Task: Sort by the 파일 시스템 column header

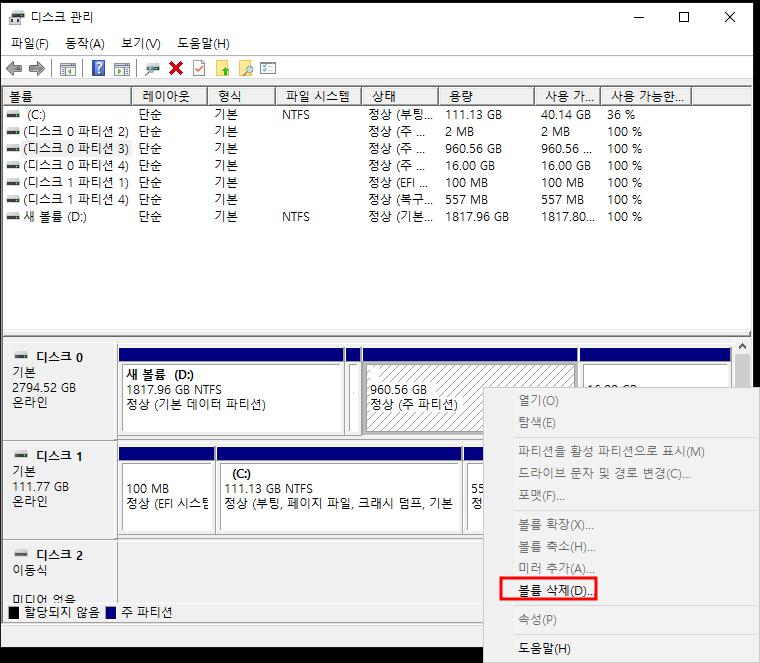Action: tap(318, 96)
